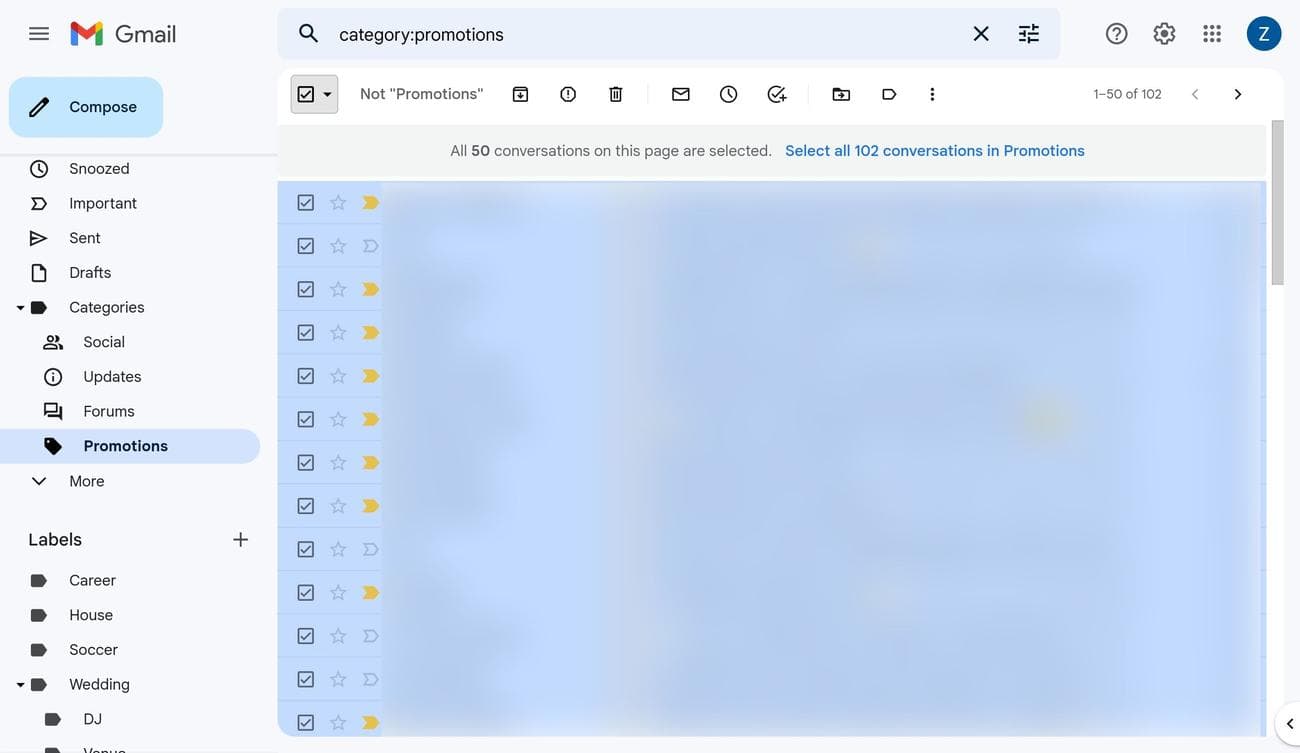Image resolution: width=1300 pixels, height=753 pixels.
Task: Click the Add to Tasks icon
Action: click(777, 94)
